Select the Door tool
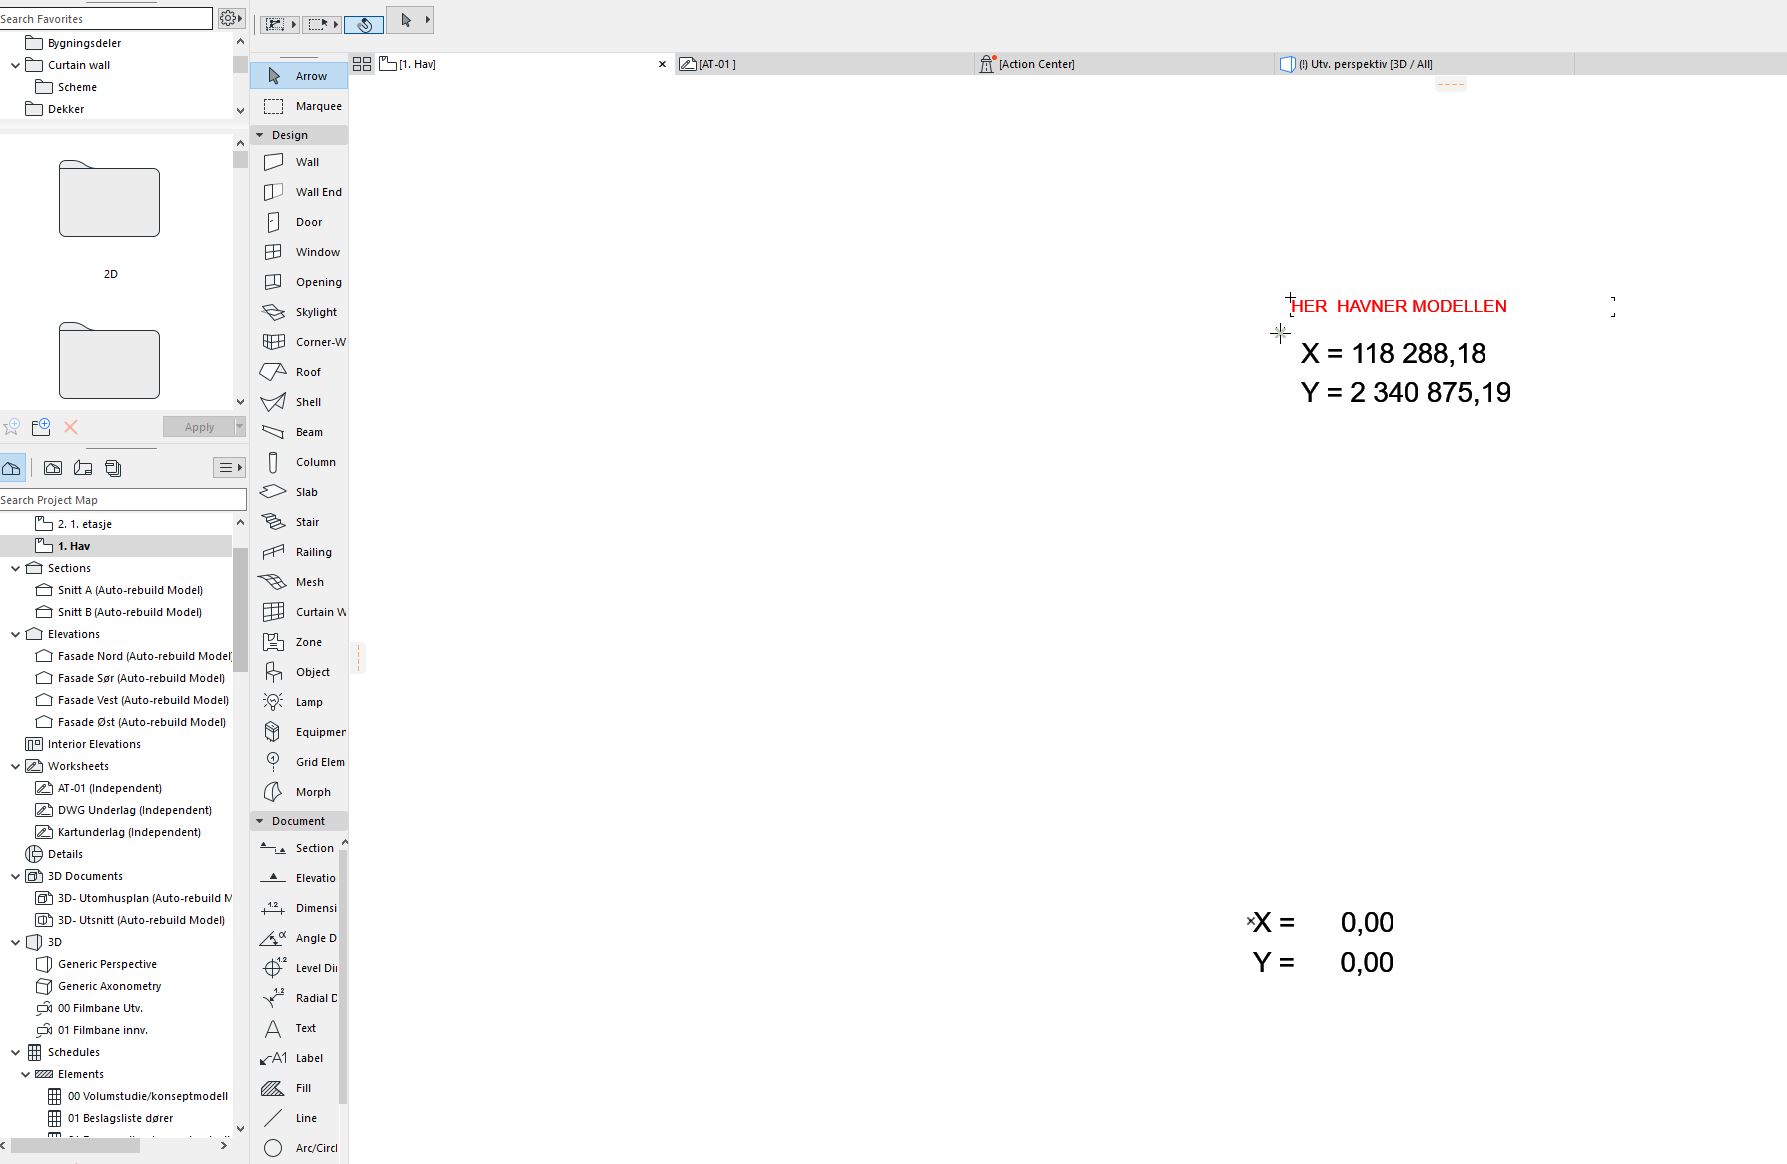1787x1164 pixels. 298,222
